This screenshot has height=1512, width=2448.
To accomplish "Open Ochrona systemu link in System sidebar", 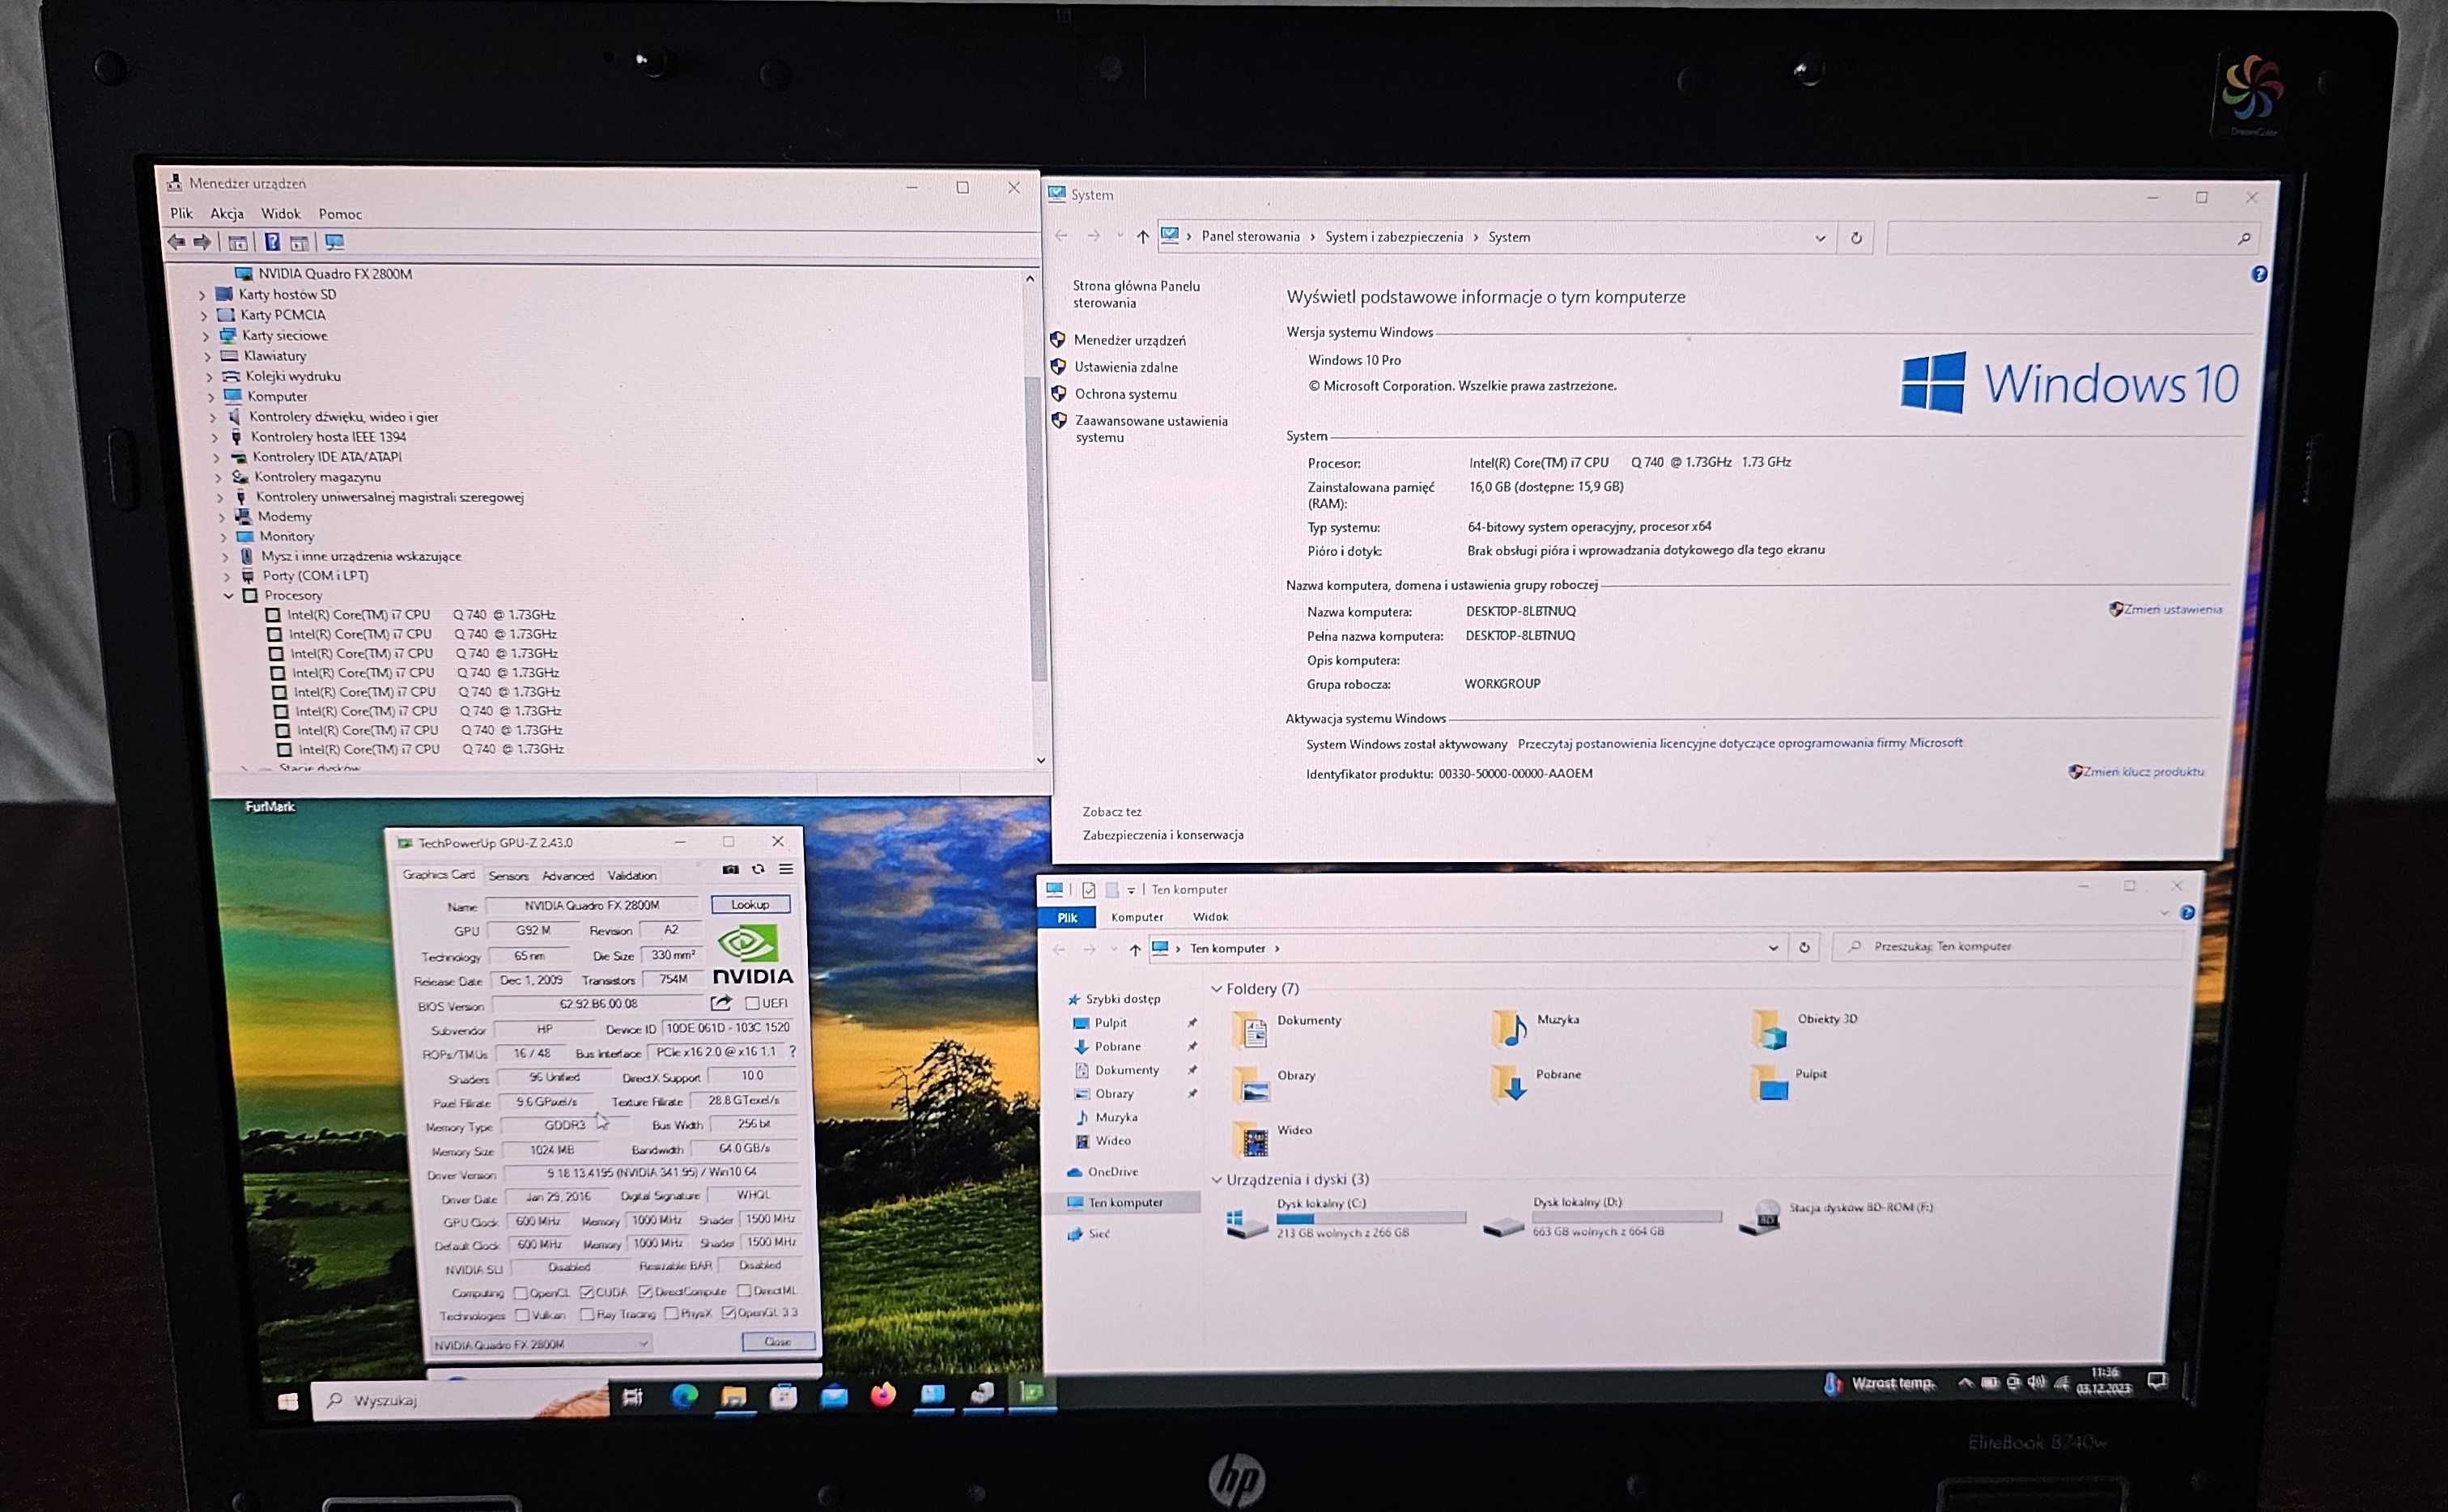I will click(1125, 394).
